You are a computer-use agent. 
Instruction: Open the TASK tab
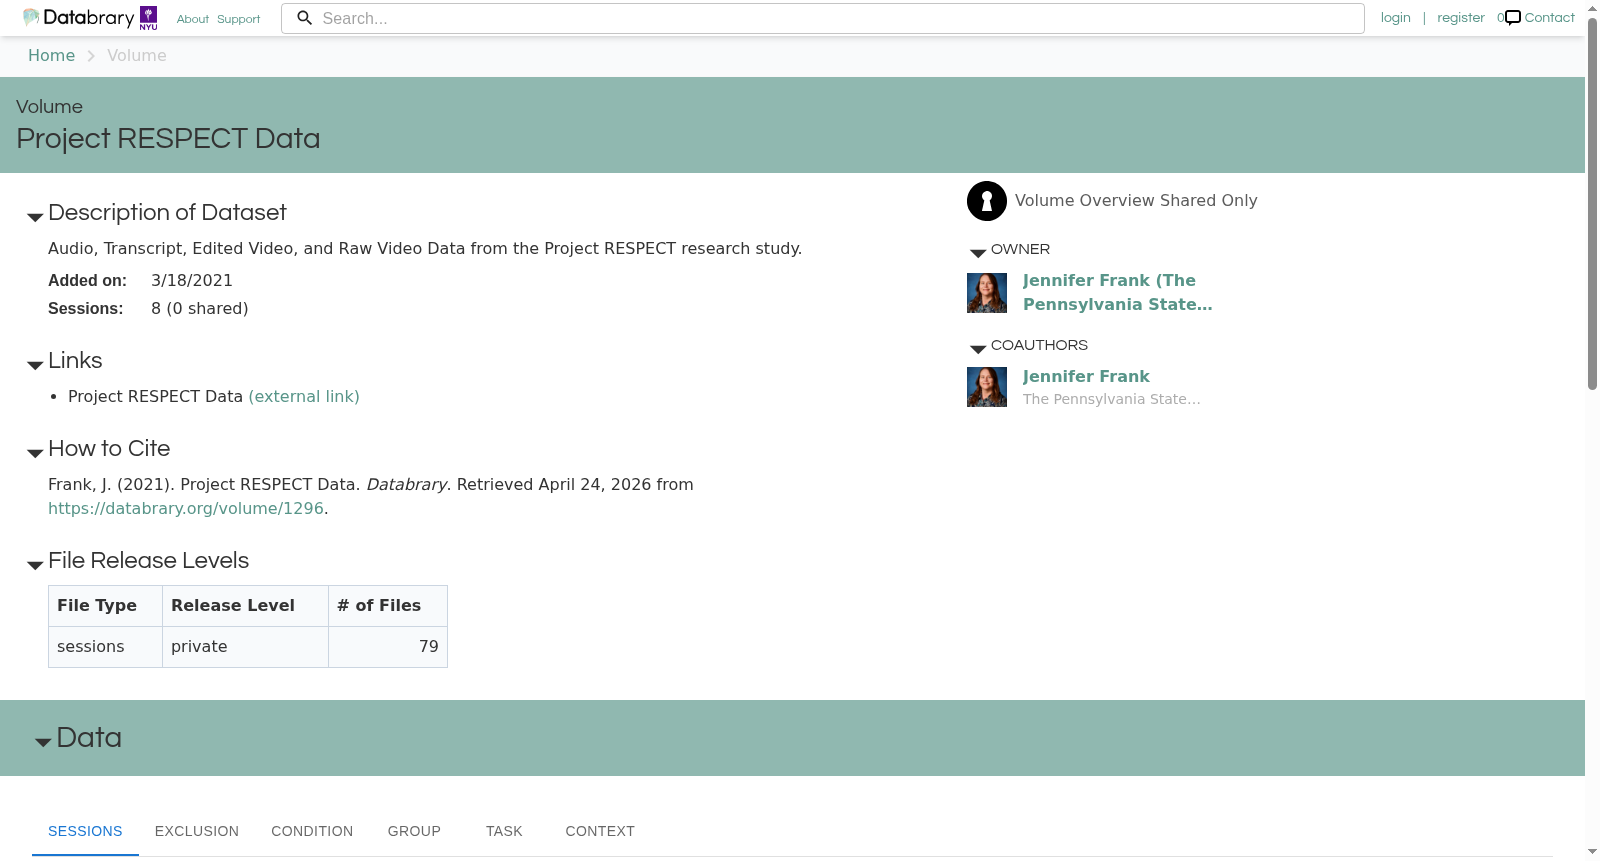[504, 831]
